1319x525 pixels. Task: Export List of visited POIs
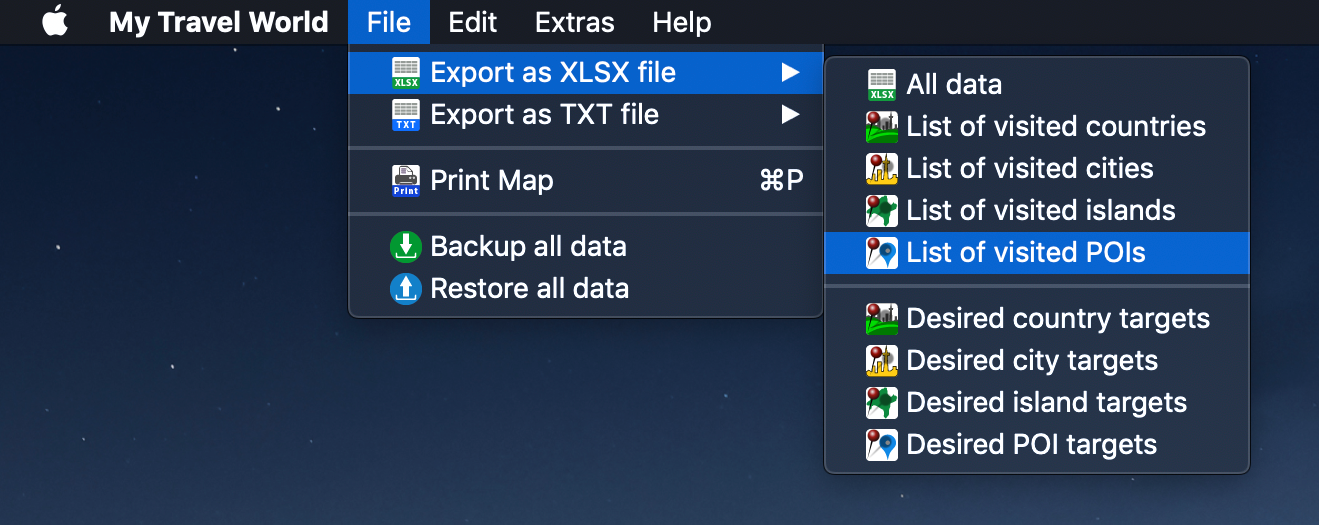pyautogui.click(x=1037, y=253)
